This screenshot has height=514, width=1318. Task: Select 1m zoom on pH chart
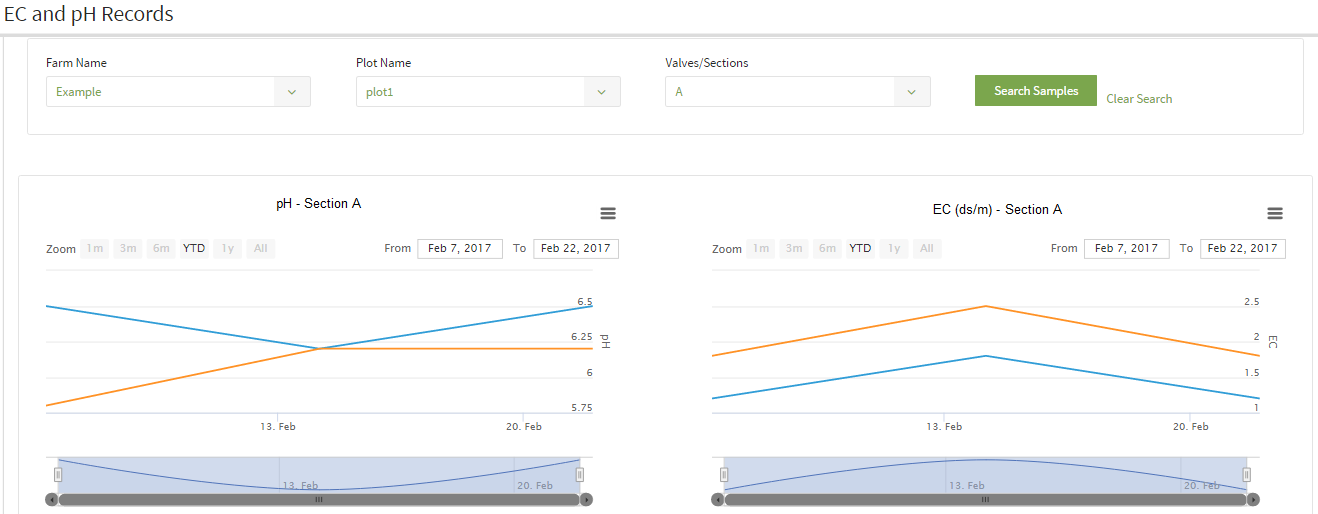95,249
